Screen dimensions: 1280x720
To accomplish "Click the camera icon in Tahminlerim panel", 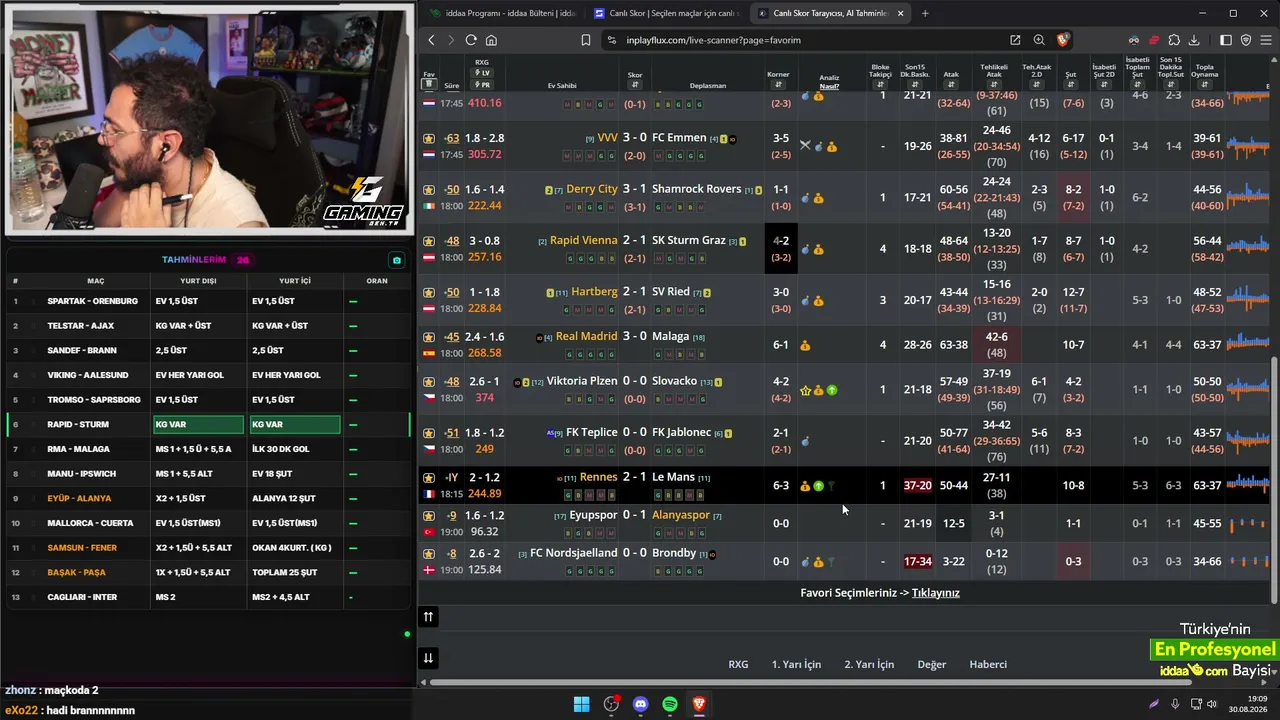I will coord(397,260).
